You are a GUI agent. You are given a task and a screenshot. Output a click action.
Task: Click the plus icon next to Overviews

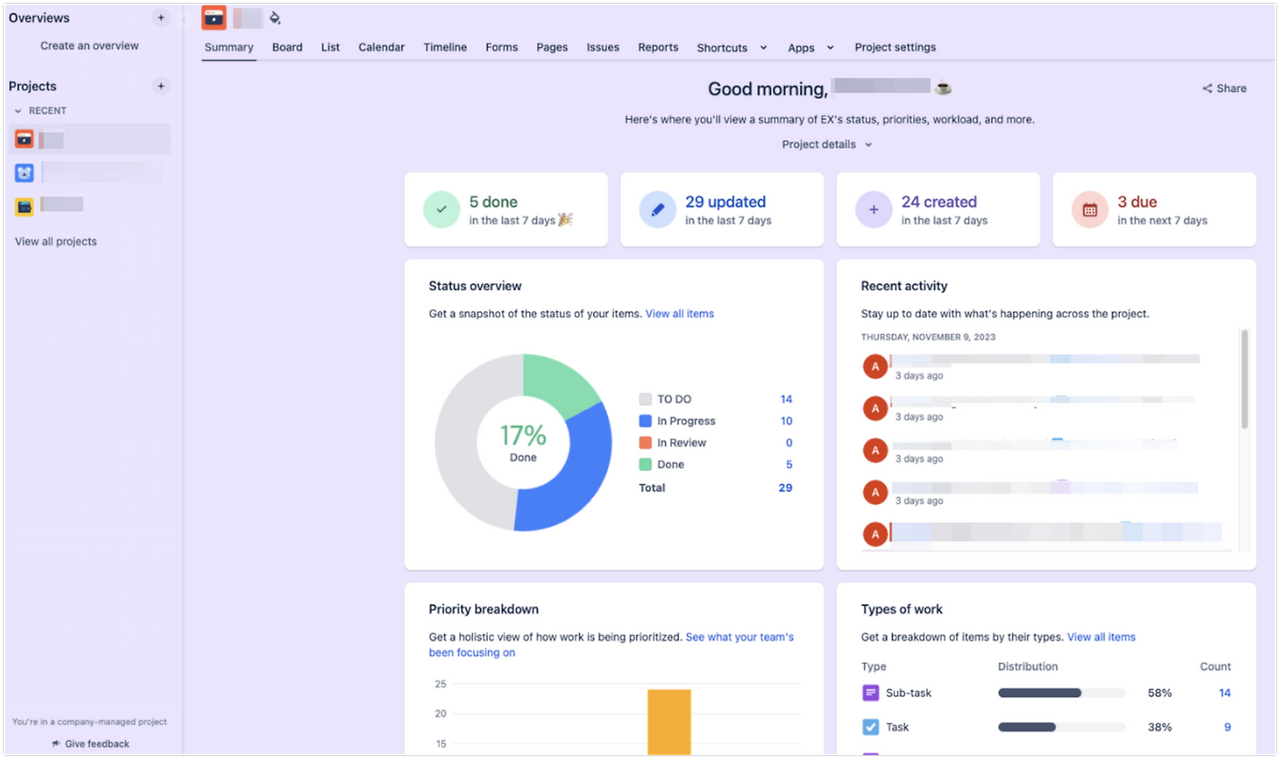coord(161,18)
